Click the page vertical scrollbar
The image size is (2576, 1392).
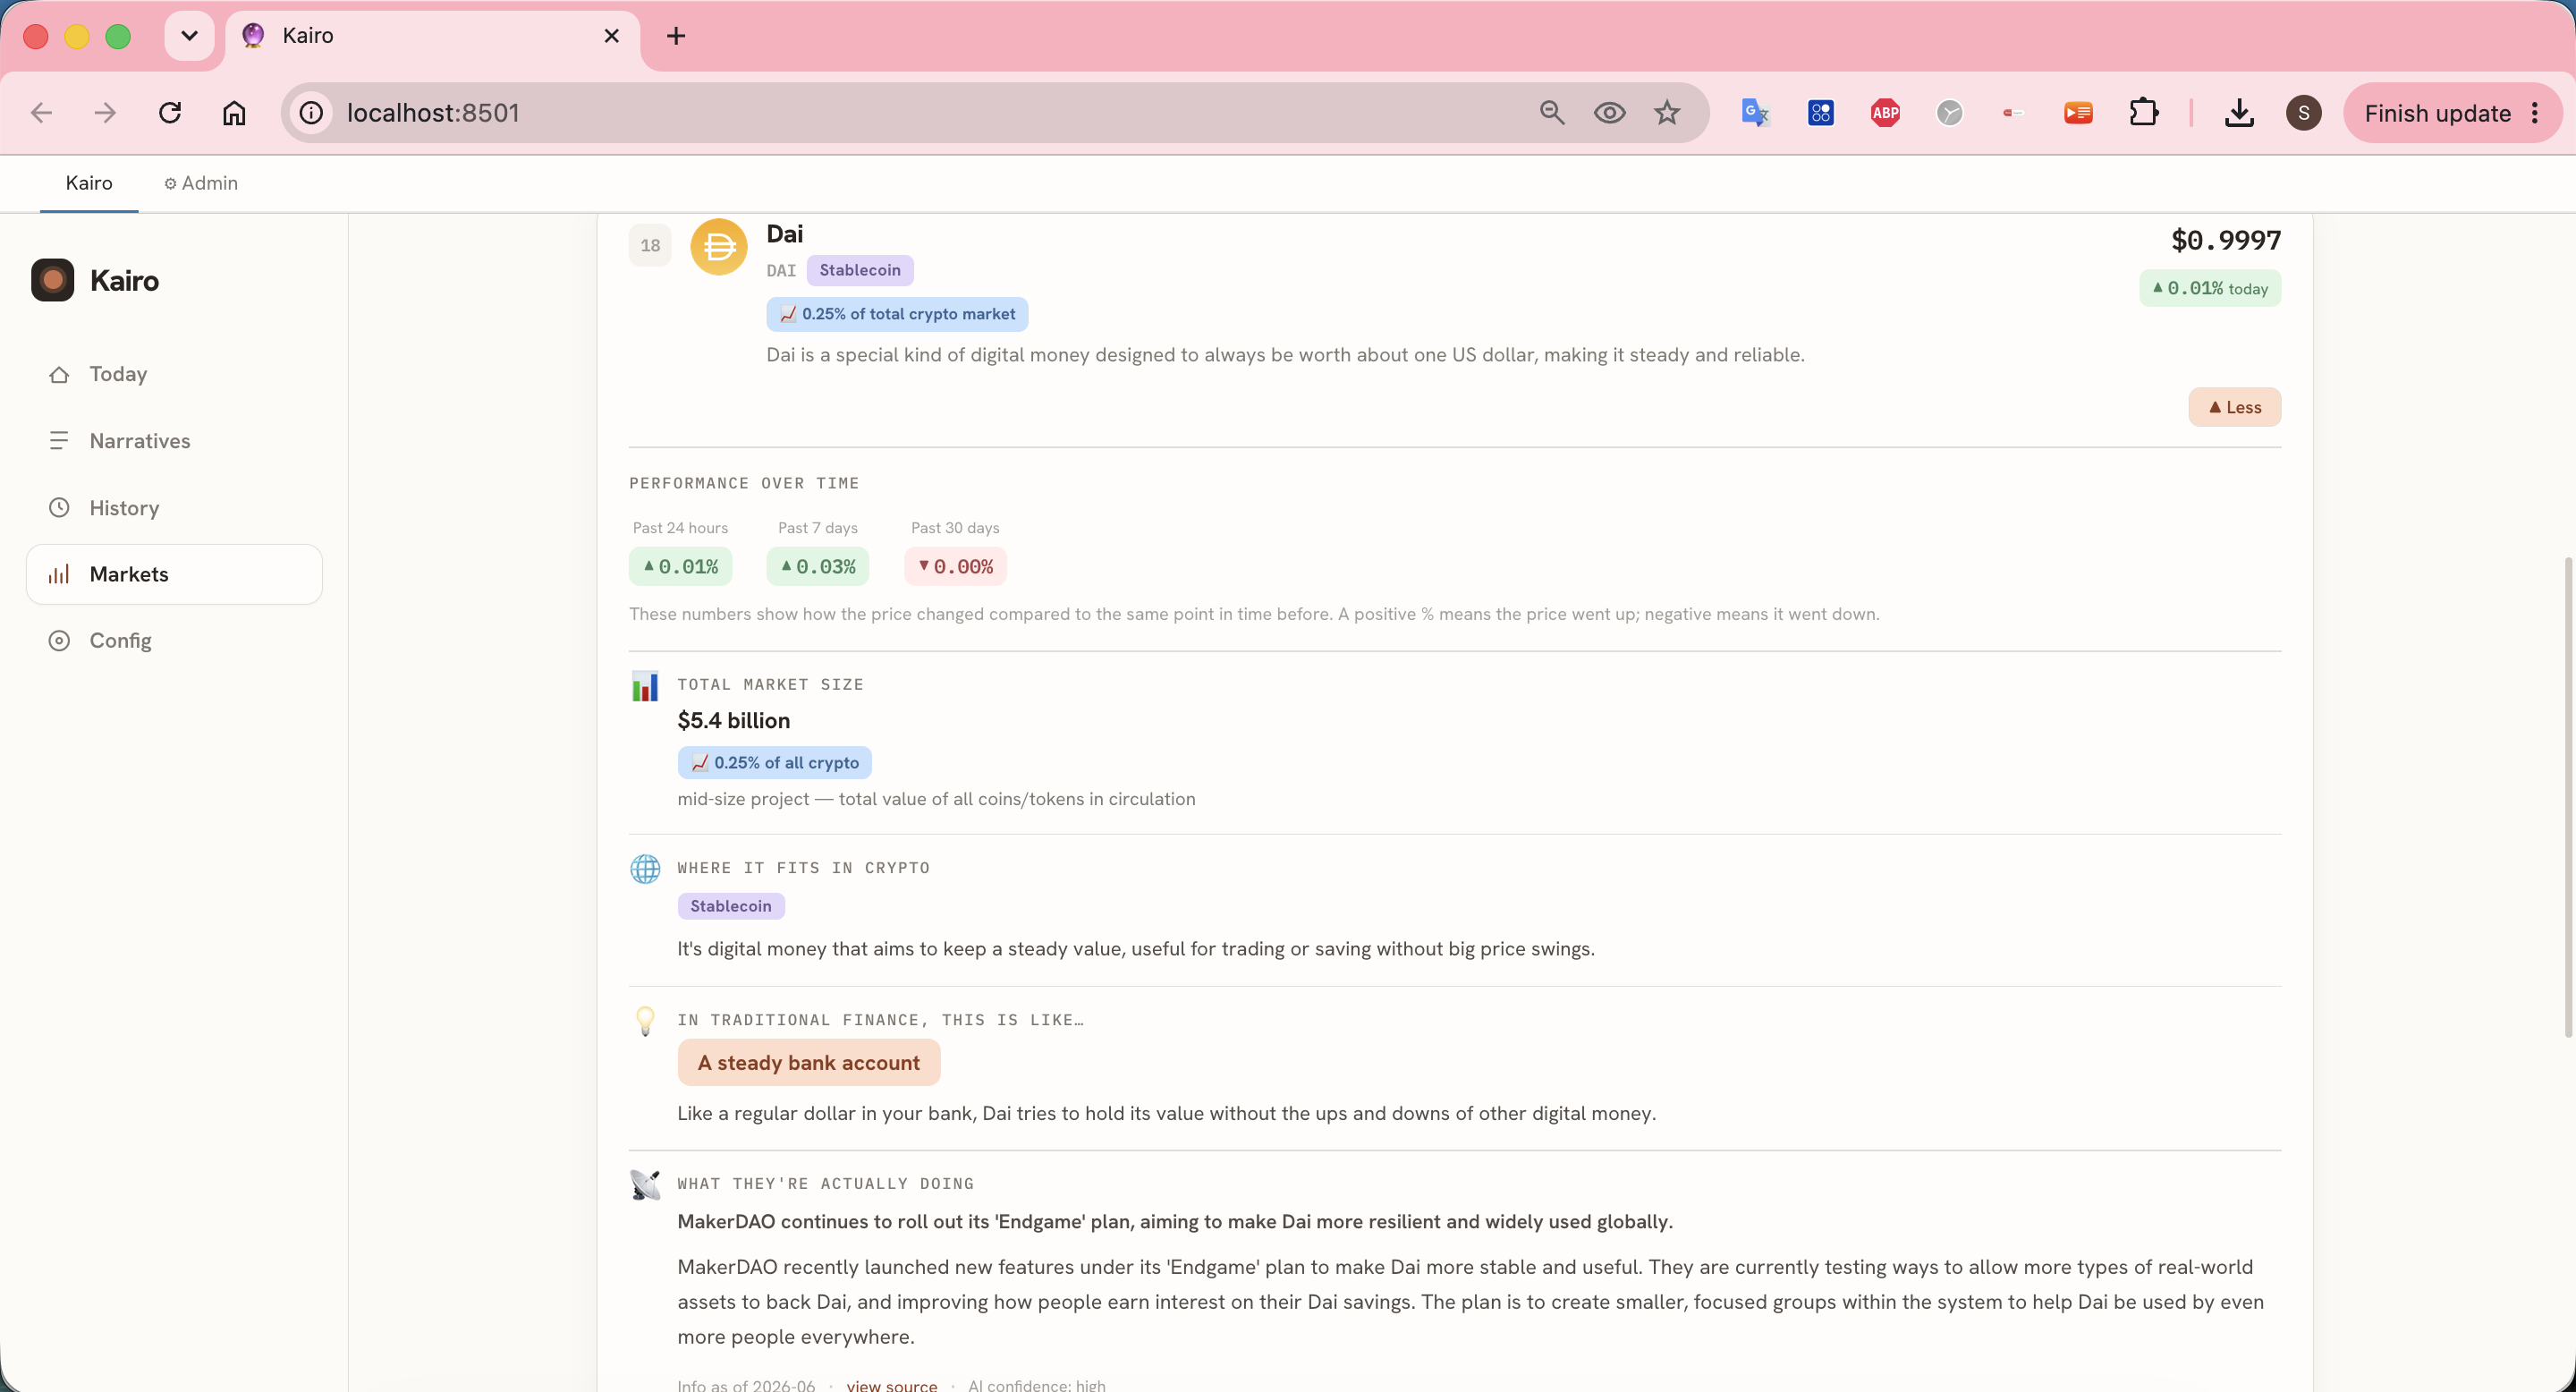click(2567, 796)
